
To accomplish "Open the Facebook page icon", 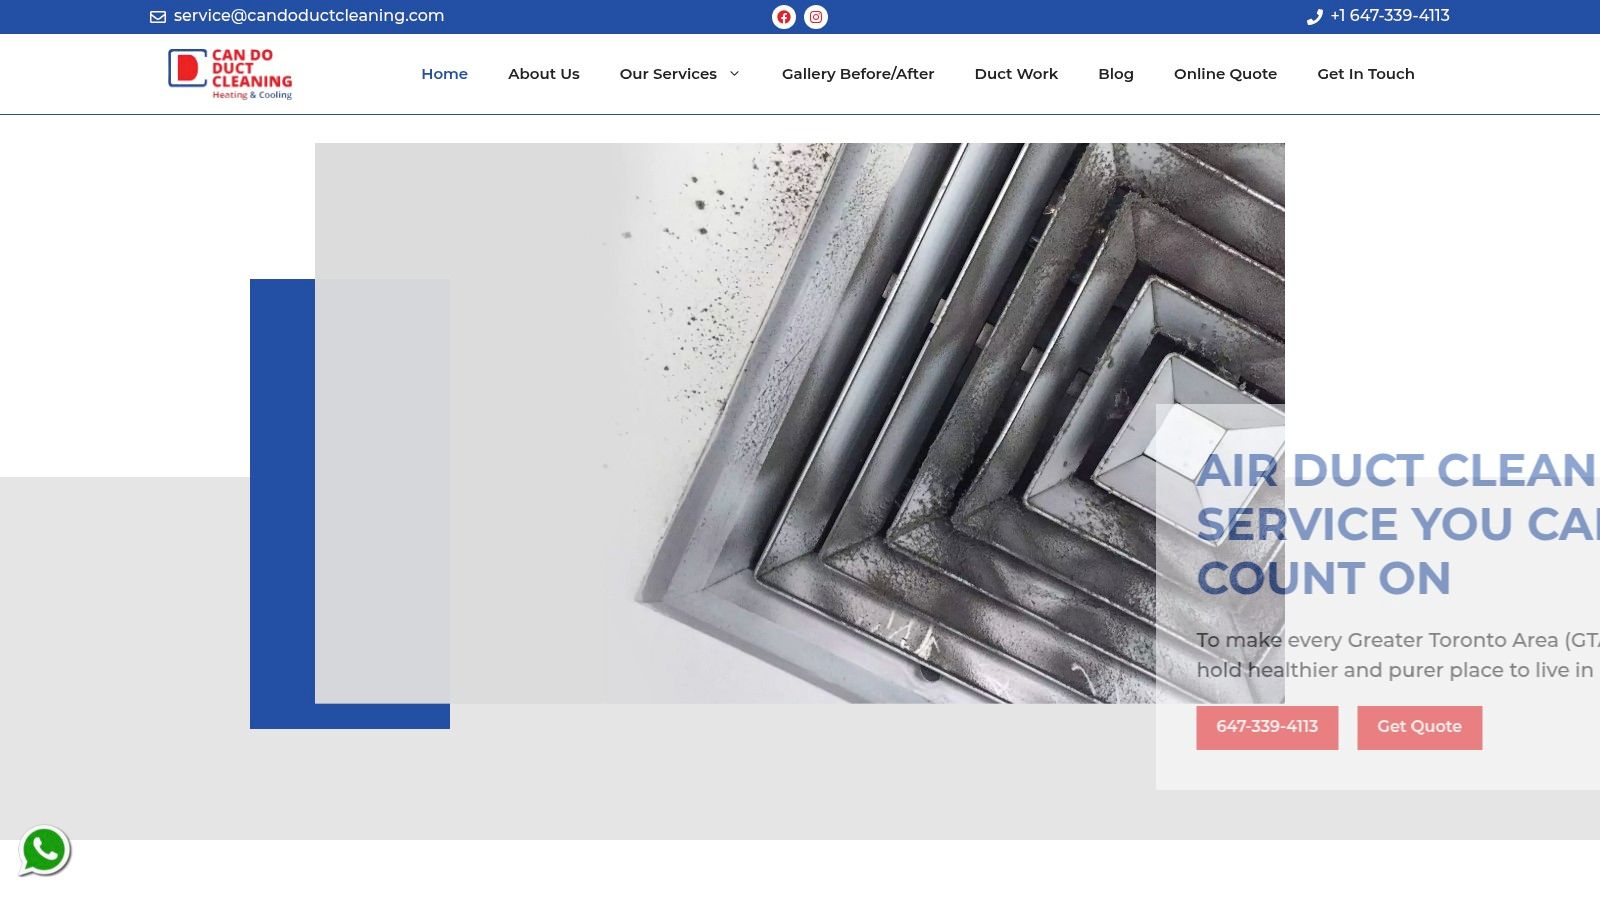I will (x=784, y=17).
